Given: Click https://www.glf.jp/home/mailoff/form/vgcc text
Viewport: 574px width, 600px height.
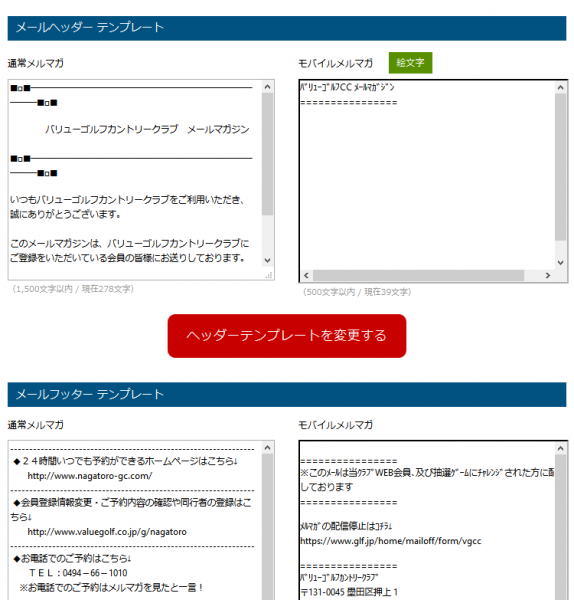Looking at the screenshot, I should point(391,541).
